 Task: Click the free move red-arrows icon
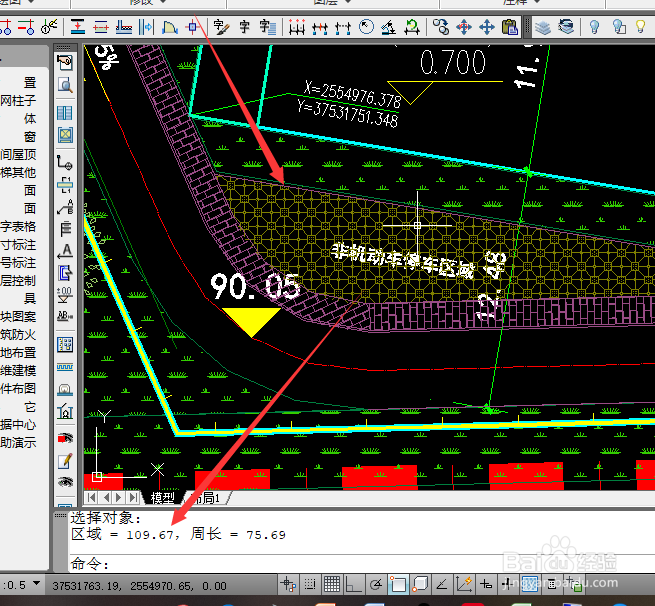point(464,28)
